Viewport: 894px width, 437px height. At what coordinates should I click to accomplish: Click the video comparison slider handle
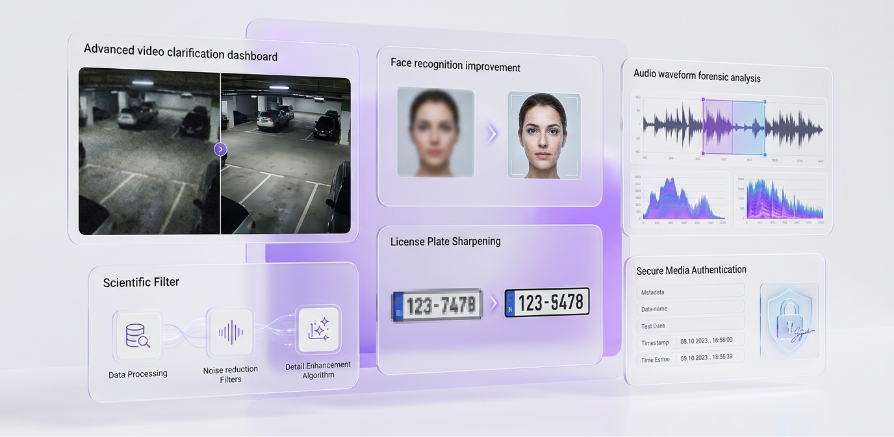tap(221, 149)
